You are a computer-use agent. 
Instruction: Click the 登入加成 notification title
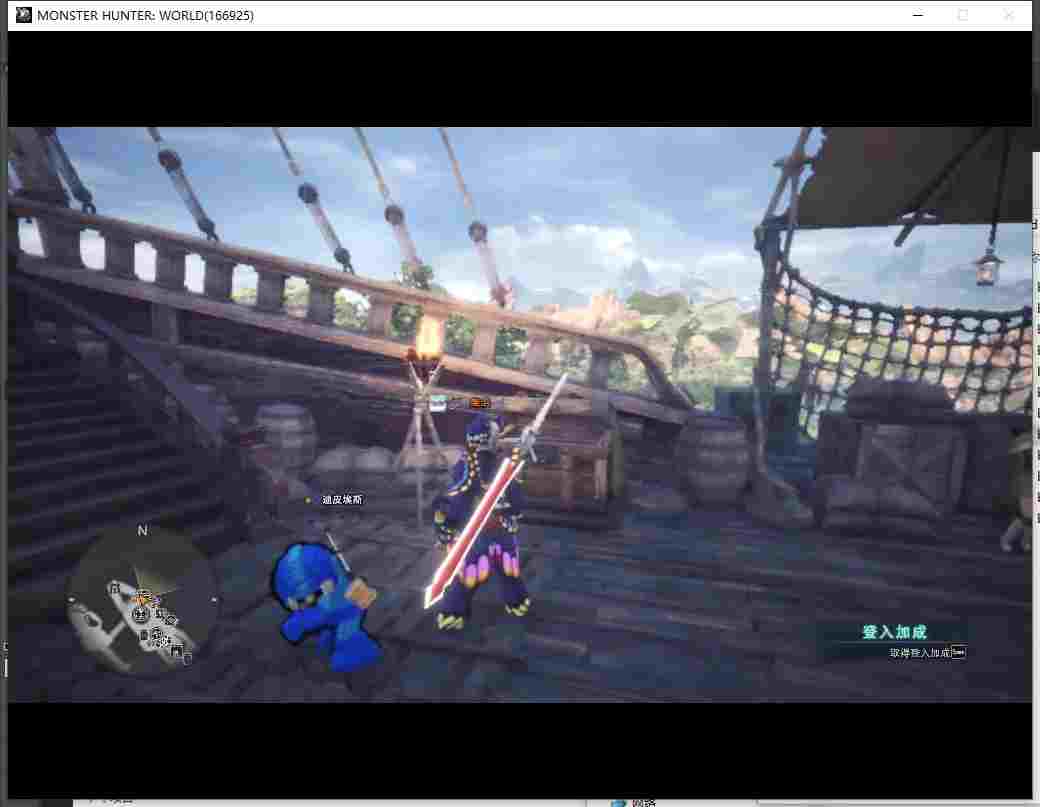point(894,632)
